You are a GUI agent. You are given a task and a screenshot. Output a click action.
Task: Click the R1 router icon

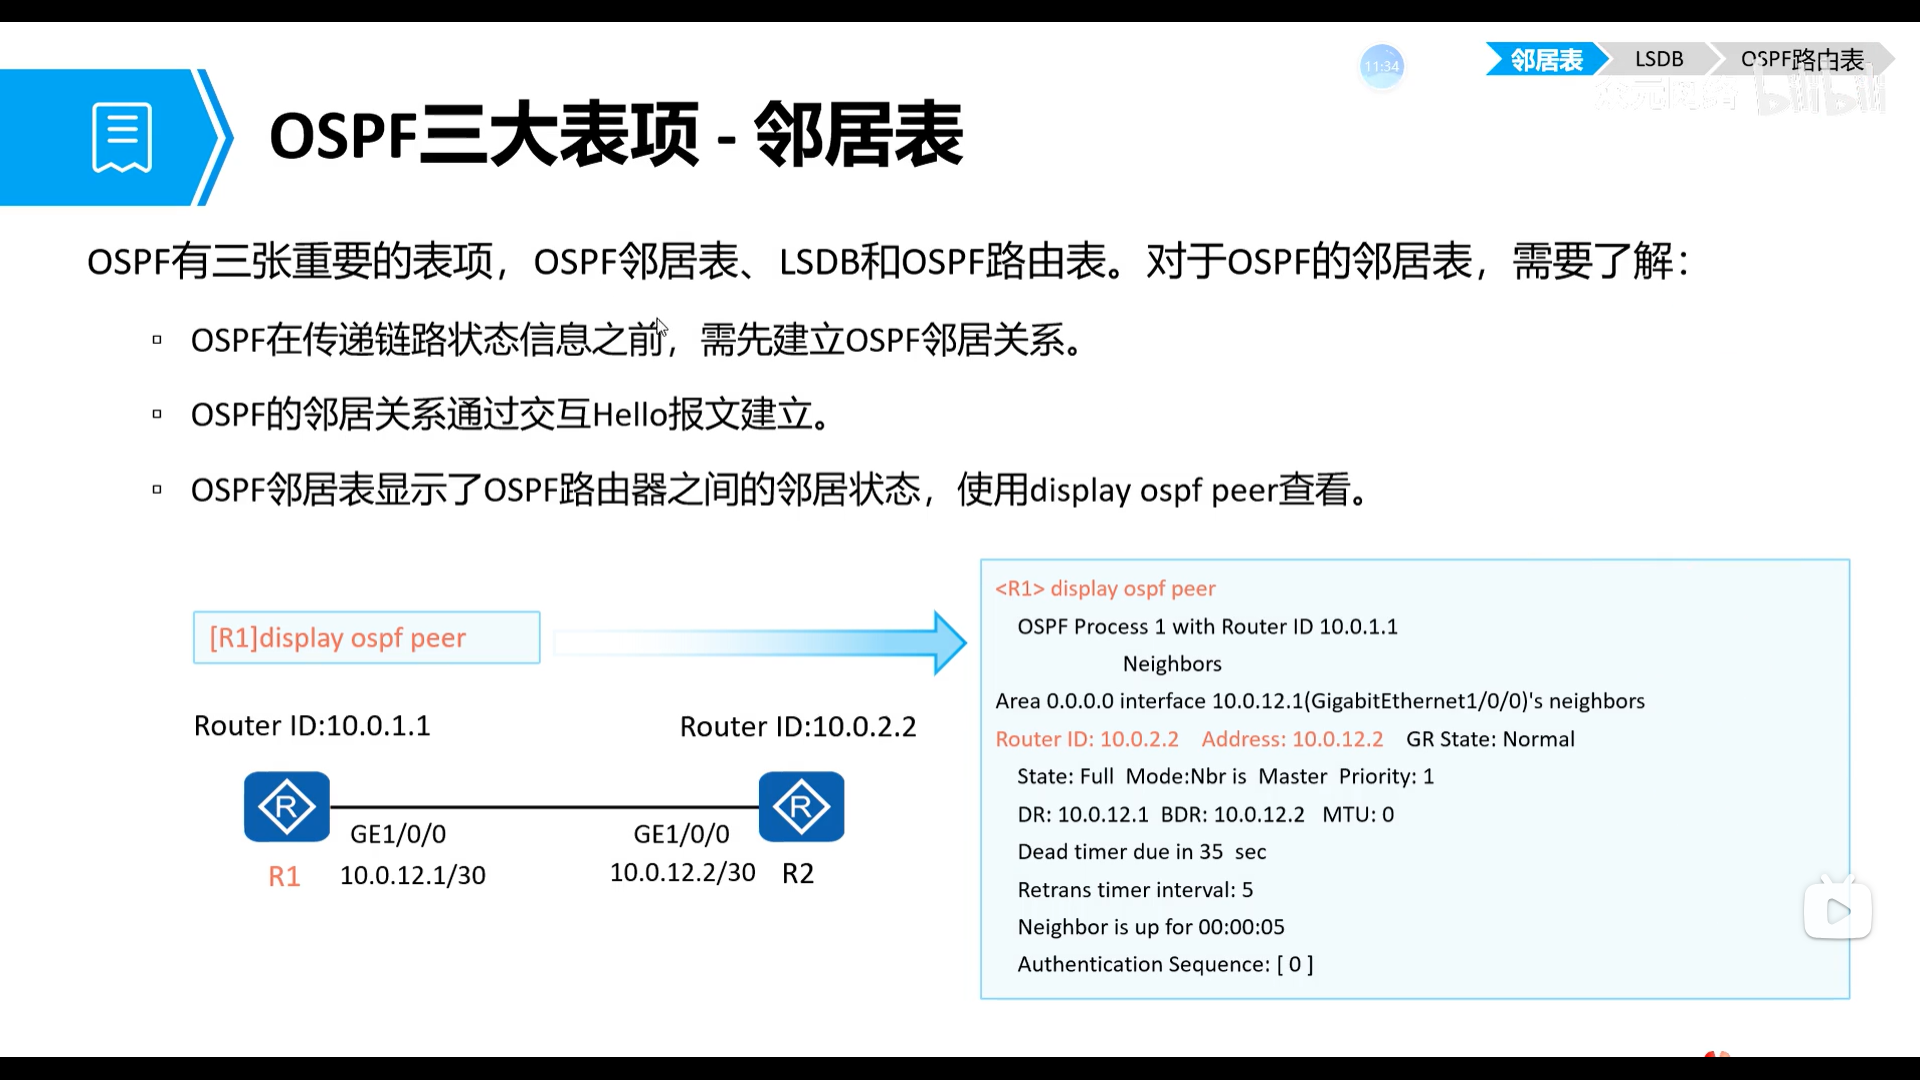tap(287, 806)
